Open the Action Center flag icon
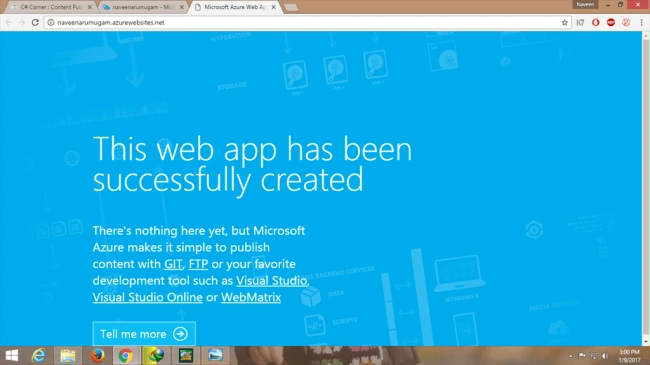 pyautogui.click(x=582, y=356)
